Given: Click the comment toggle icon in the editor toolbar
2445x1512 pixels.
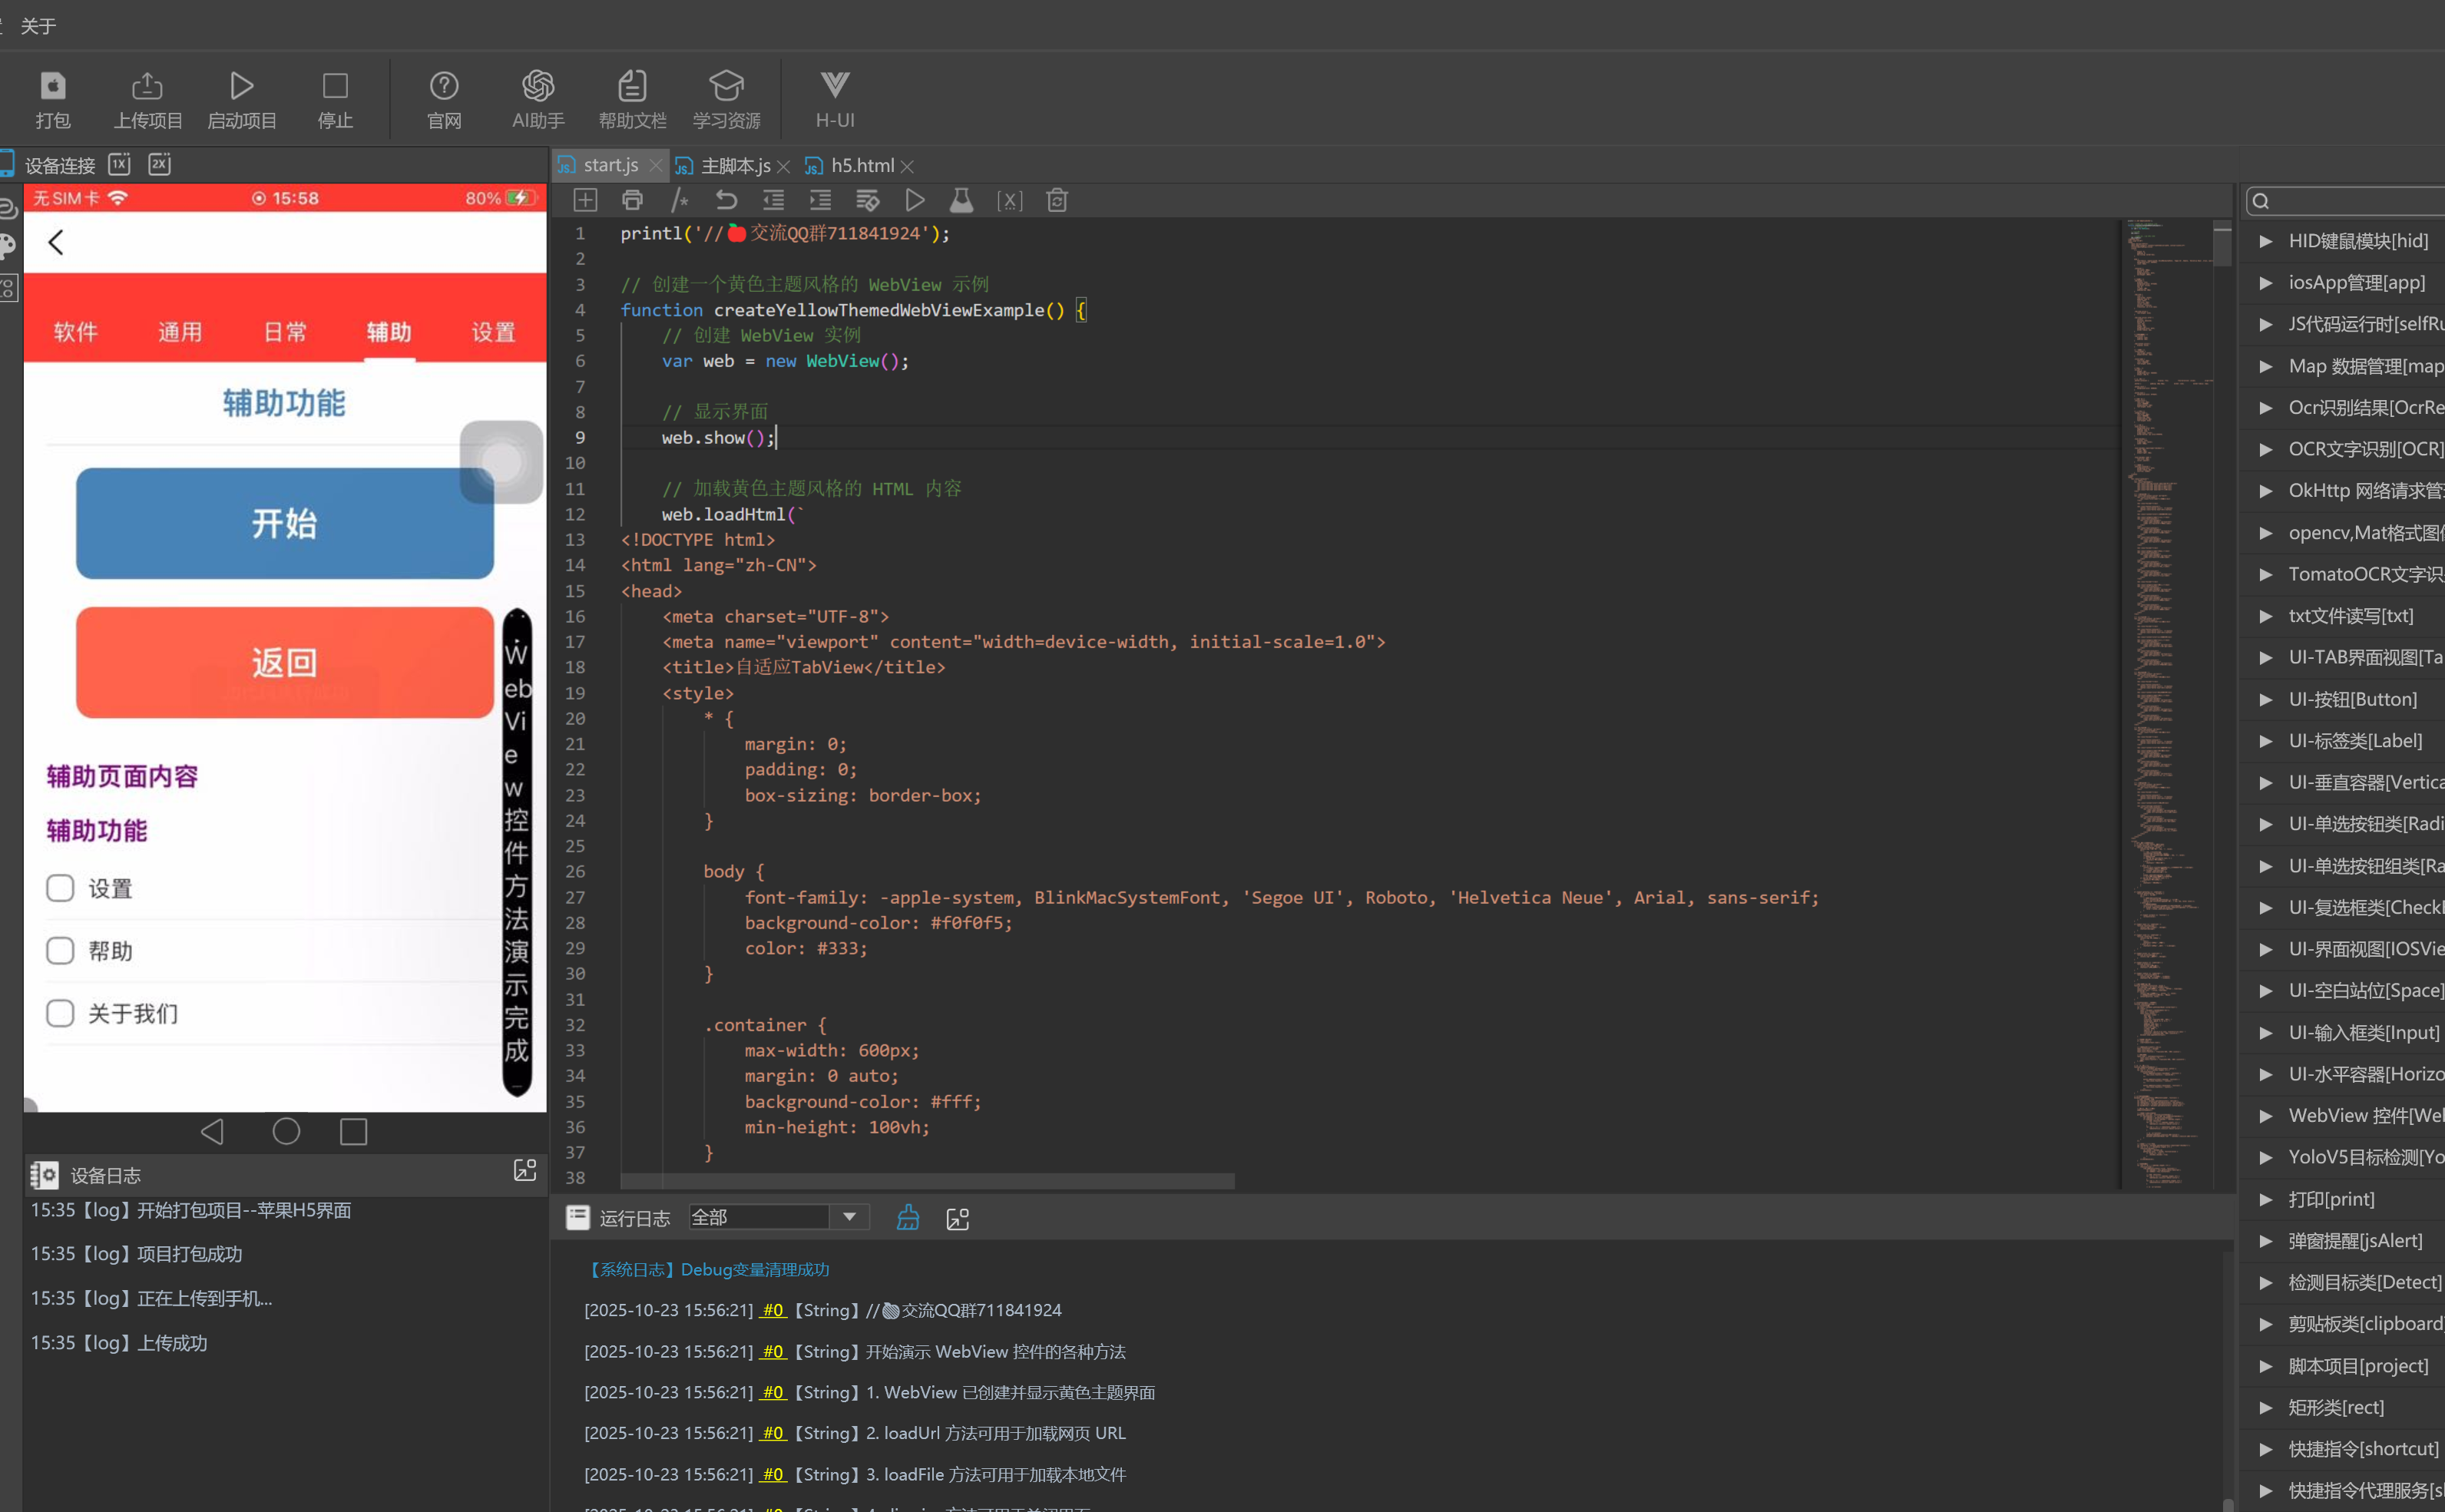Looking at the screenshot, I should coord(679,200).
